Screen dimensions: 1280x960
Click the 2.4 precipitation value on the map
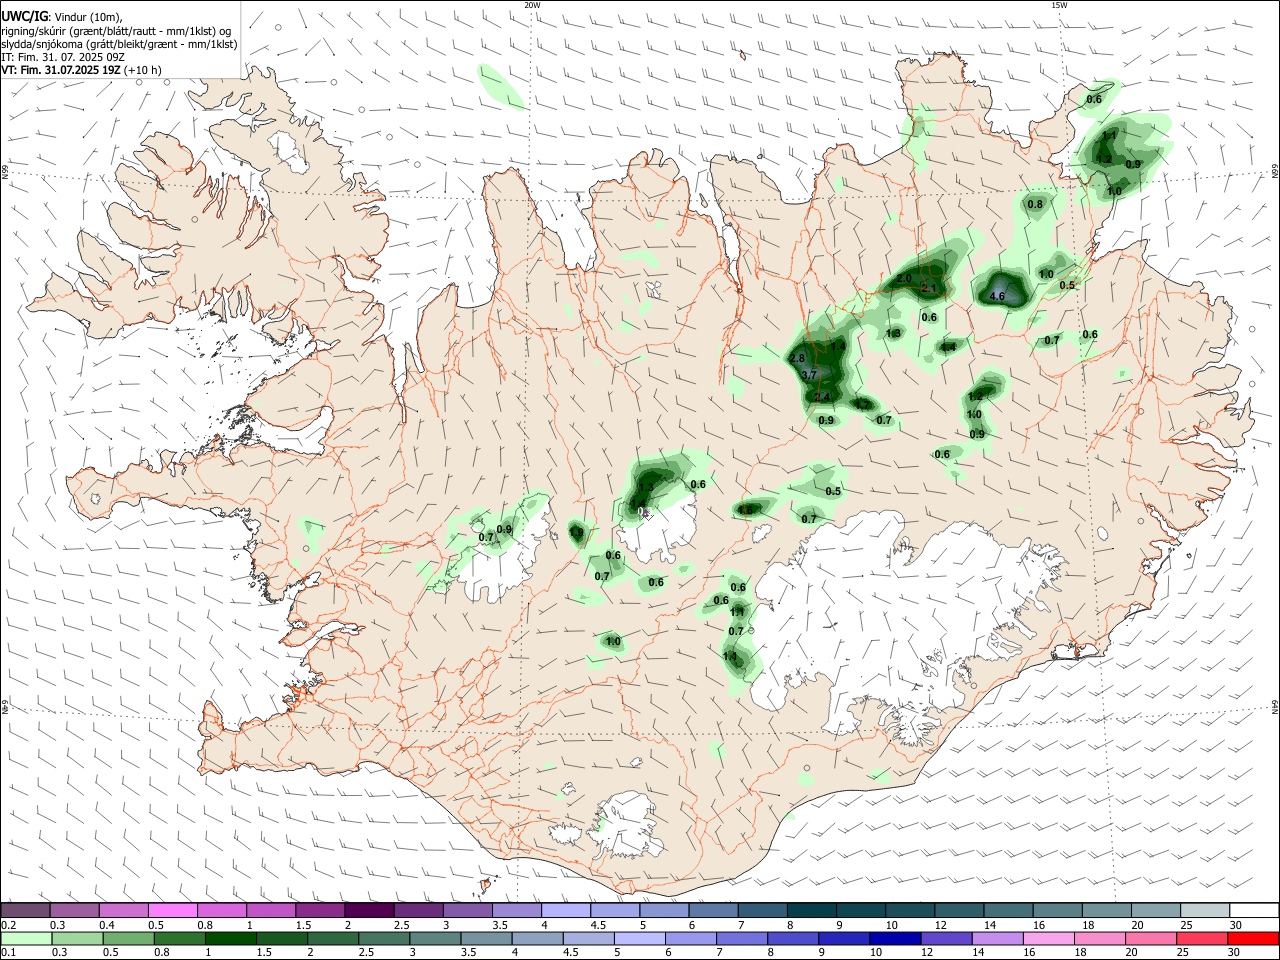(822, 397)
